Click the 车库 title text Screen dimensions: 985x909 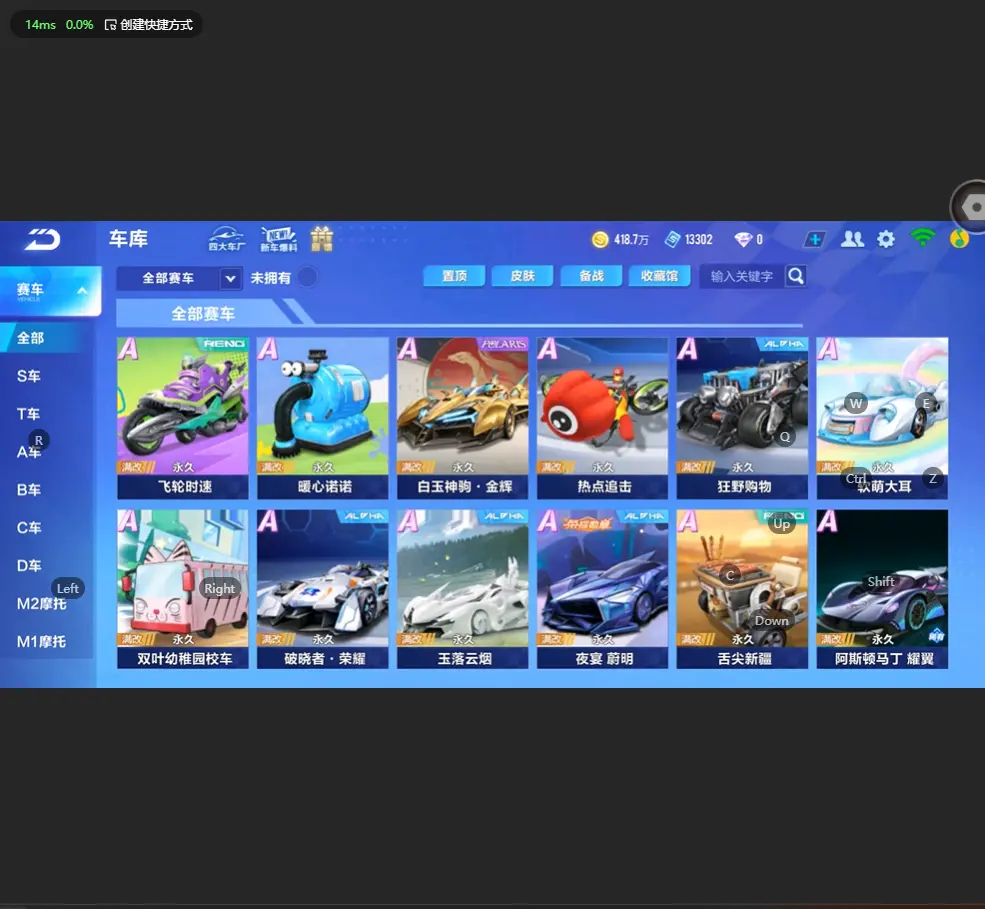(x=128, y=239)
